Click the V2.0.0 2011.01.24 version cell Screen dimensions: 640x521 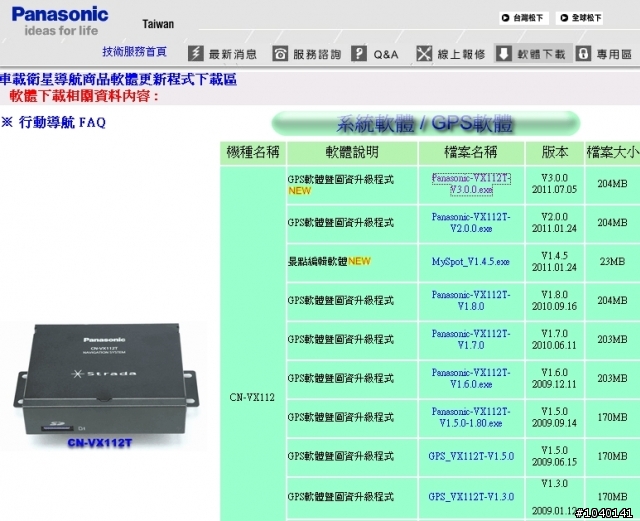coord(554,223)
